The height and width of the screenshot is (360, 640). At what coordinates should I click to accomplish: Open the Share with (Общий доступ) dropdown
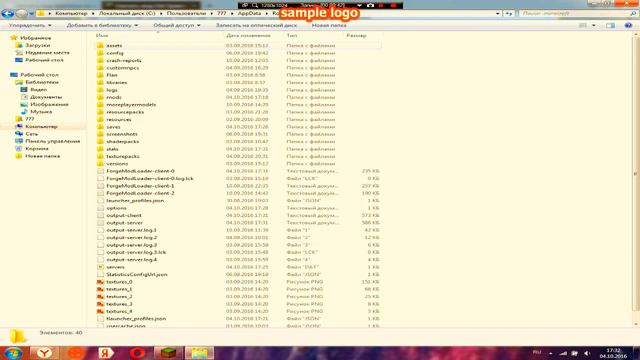tap(177, 25)
